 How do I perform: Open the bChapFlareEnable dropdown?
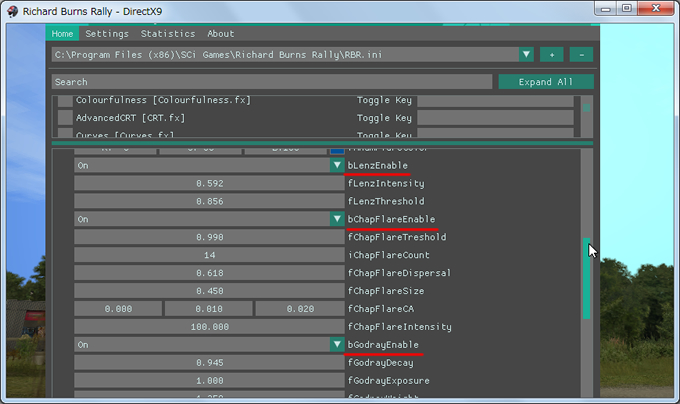(209, 219)
